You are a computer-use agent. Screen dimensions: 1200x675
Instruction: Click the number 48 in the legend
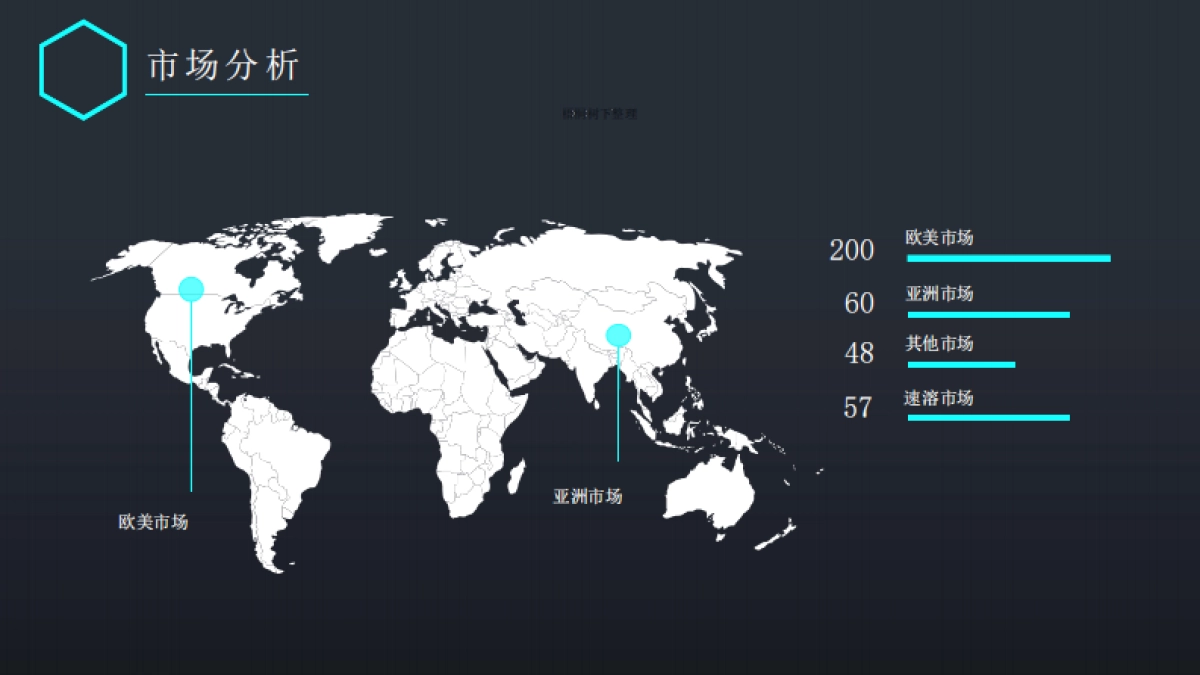(x=859, y=354)
